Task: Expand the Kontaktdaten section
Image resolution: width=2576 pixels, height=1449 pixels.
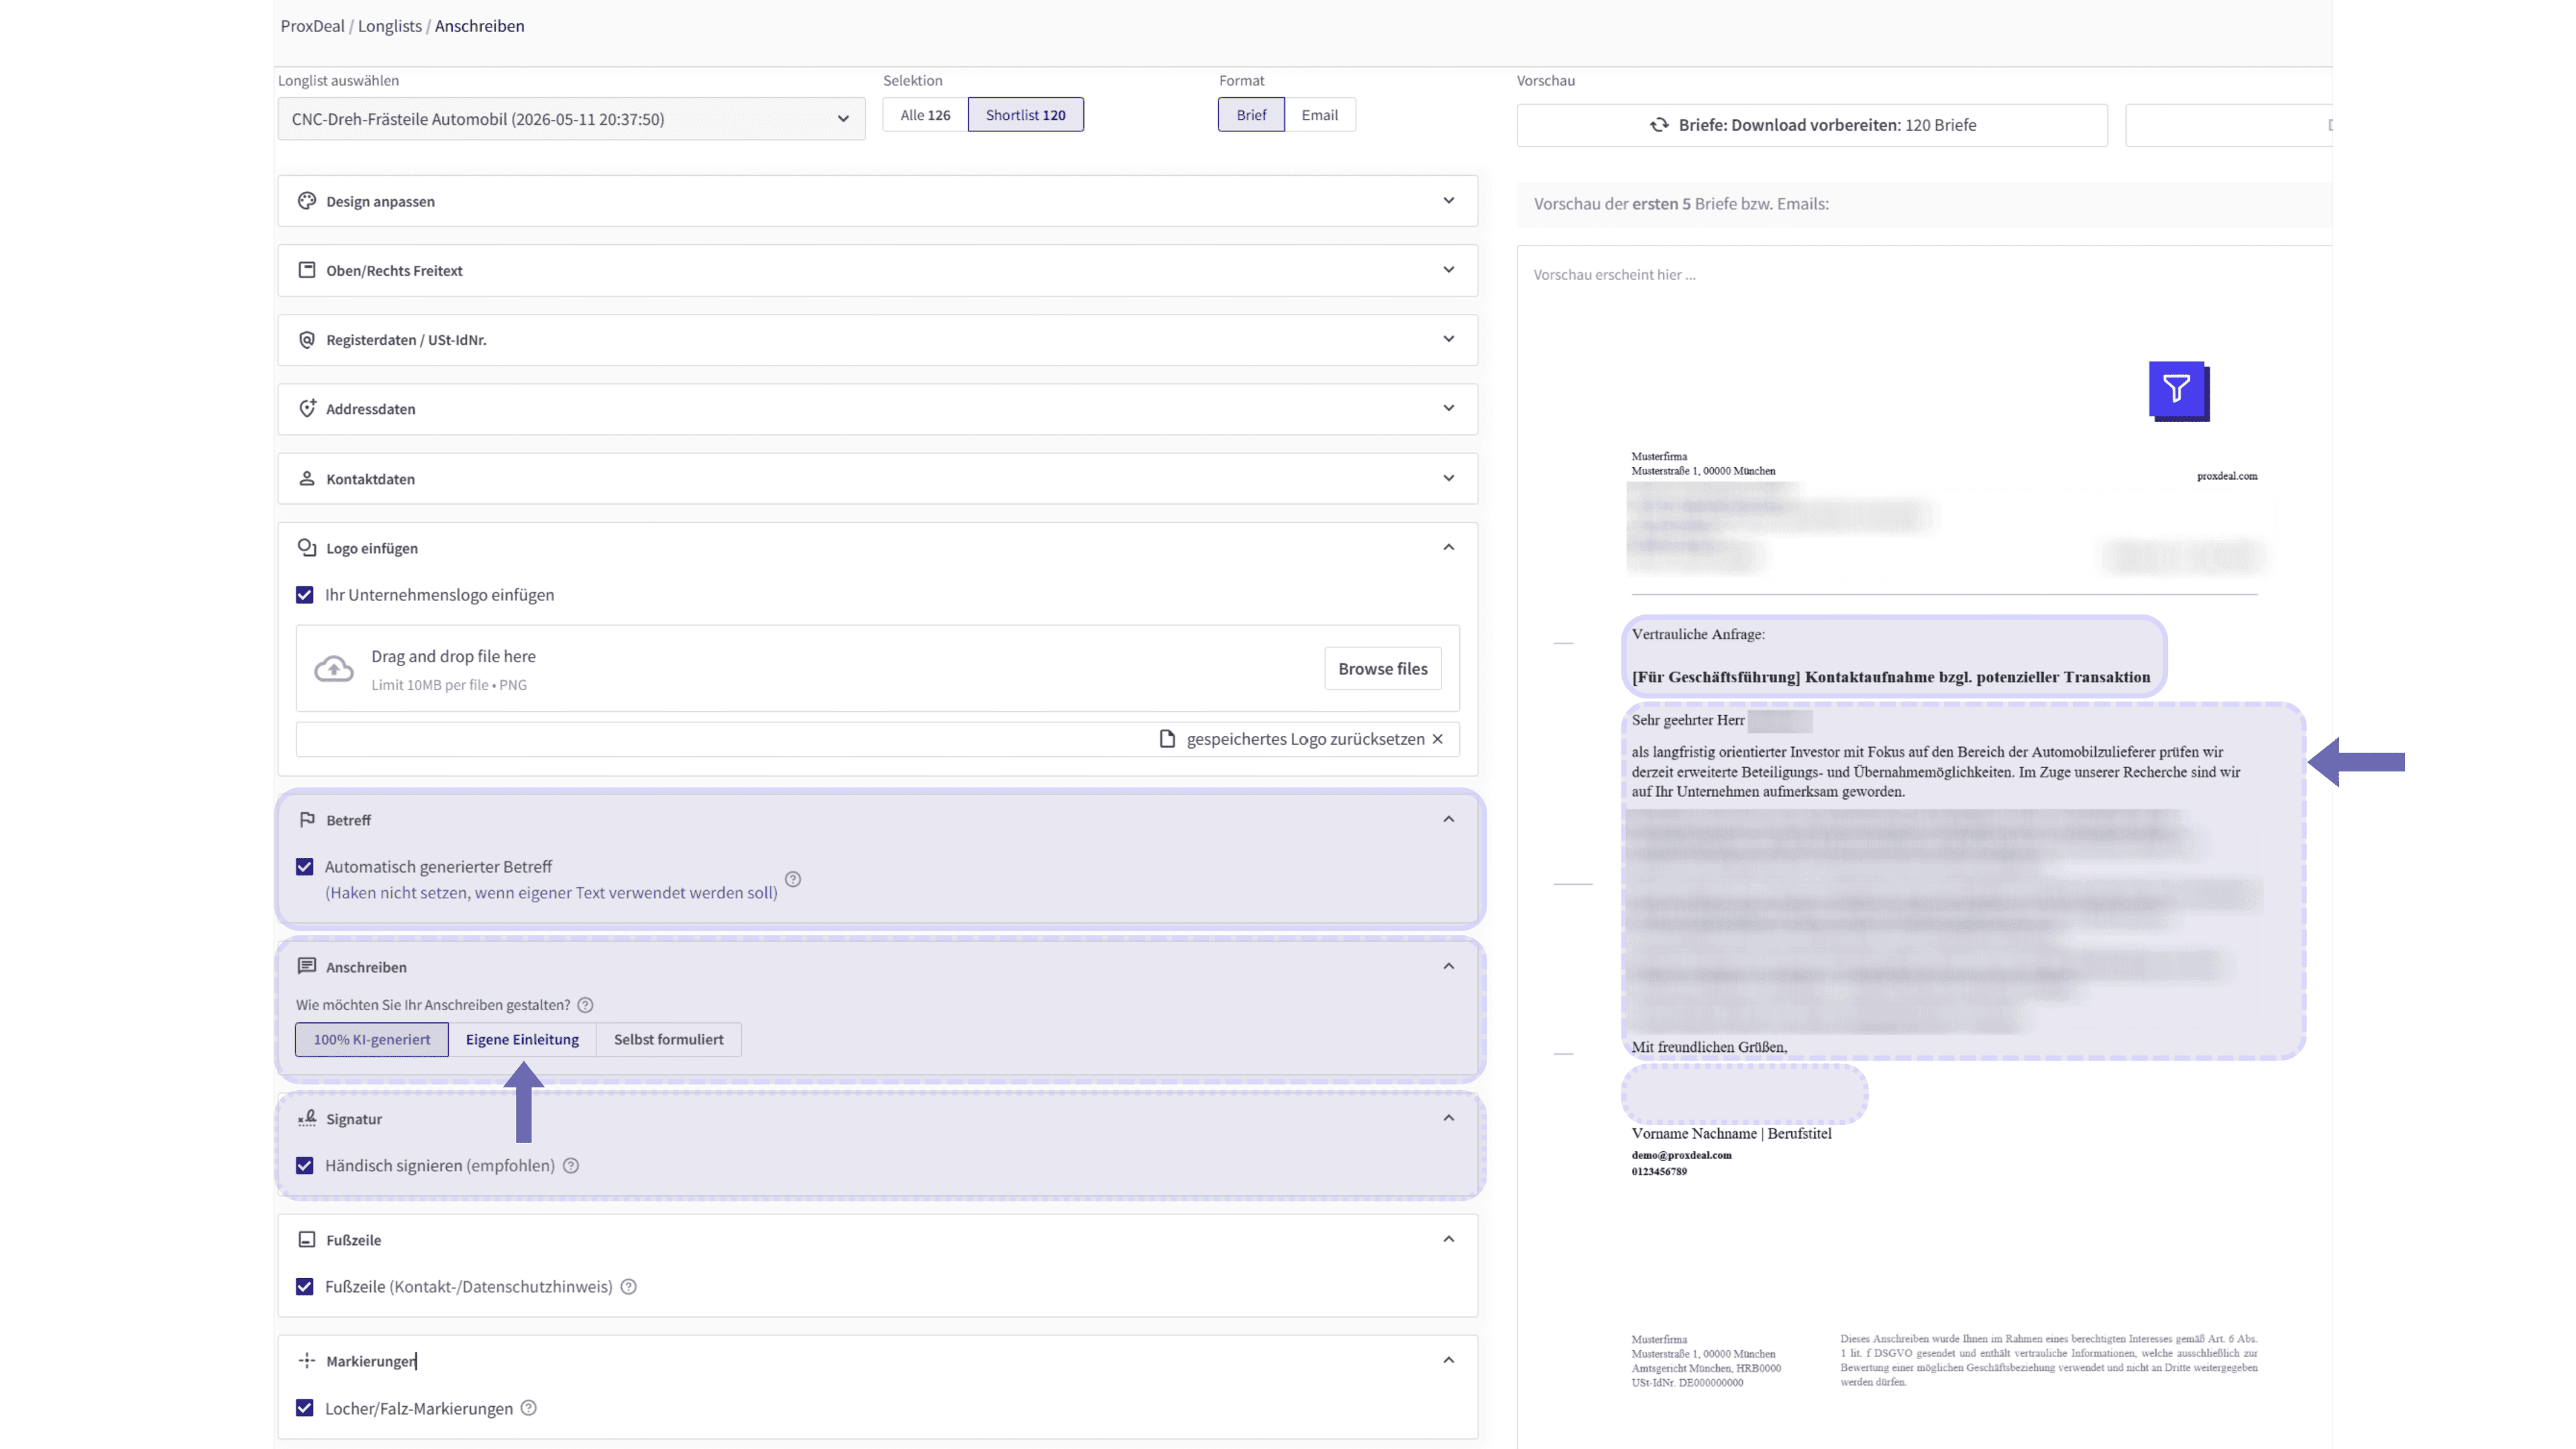Action: tap(1448, 478)
